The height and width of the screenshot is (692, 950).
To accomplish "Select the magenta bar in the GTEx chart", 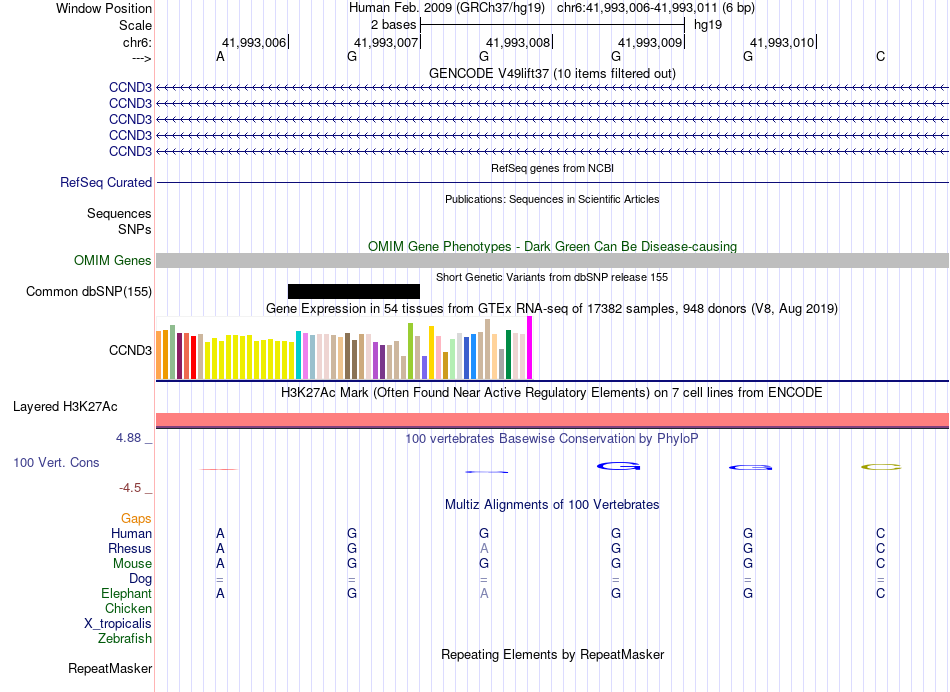I will [x=530, y=348].
